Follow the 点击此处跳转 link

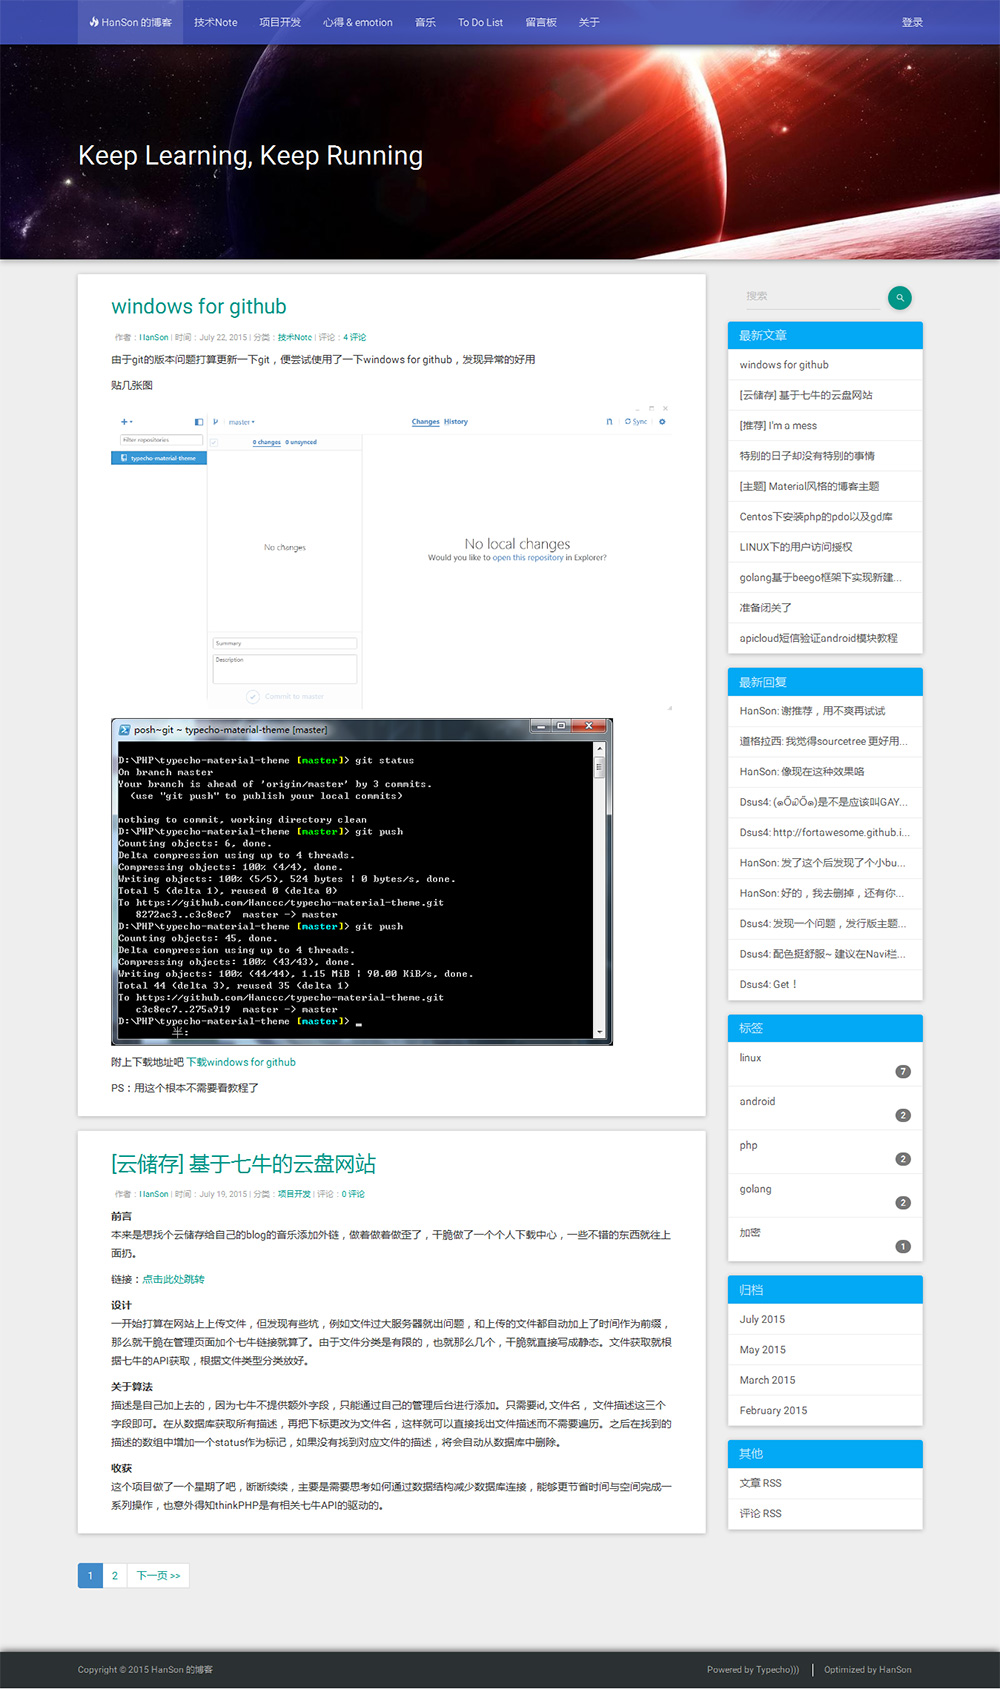[173, 1279]
